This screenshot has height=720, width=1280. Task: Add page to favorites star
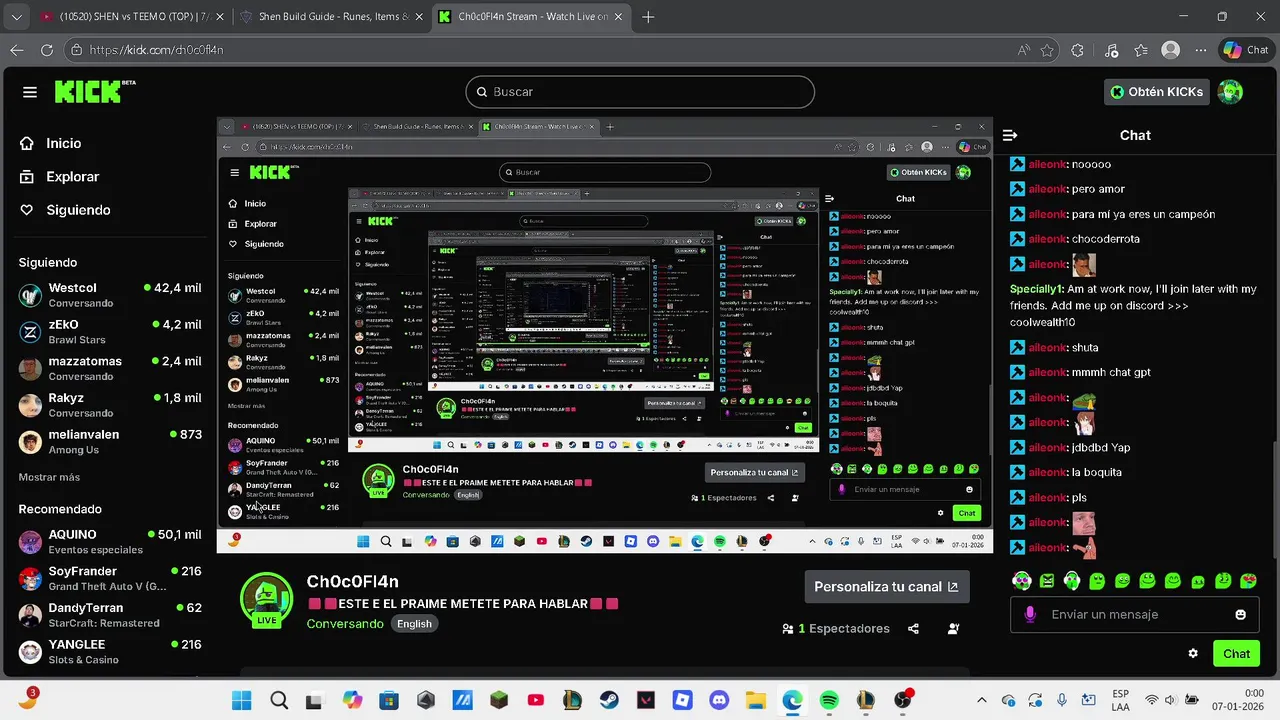point(1047,50)
